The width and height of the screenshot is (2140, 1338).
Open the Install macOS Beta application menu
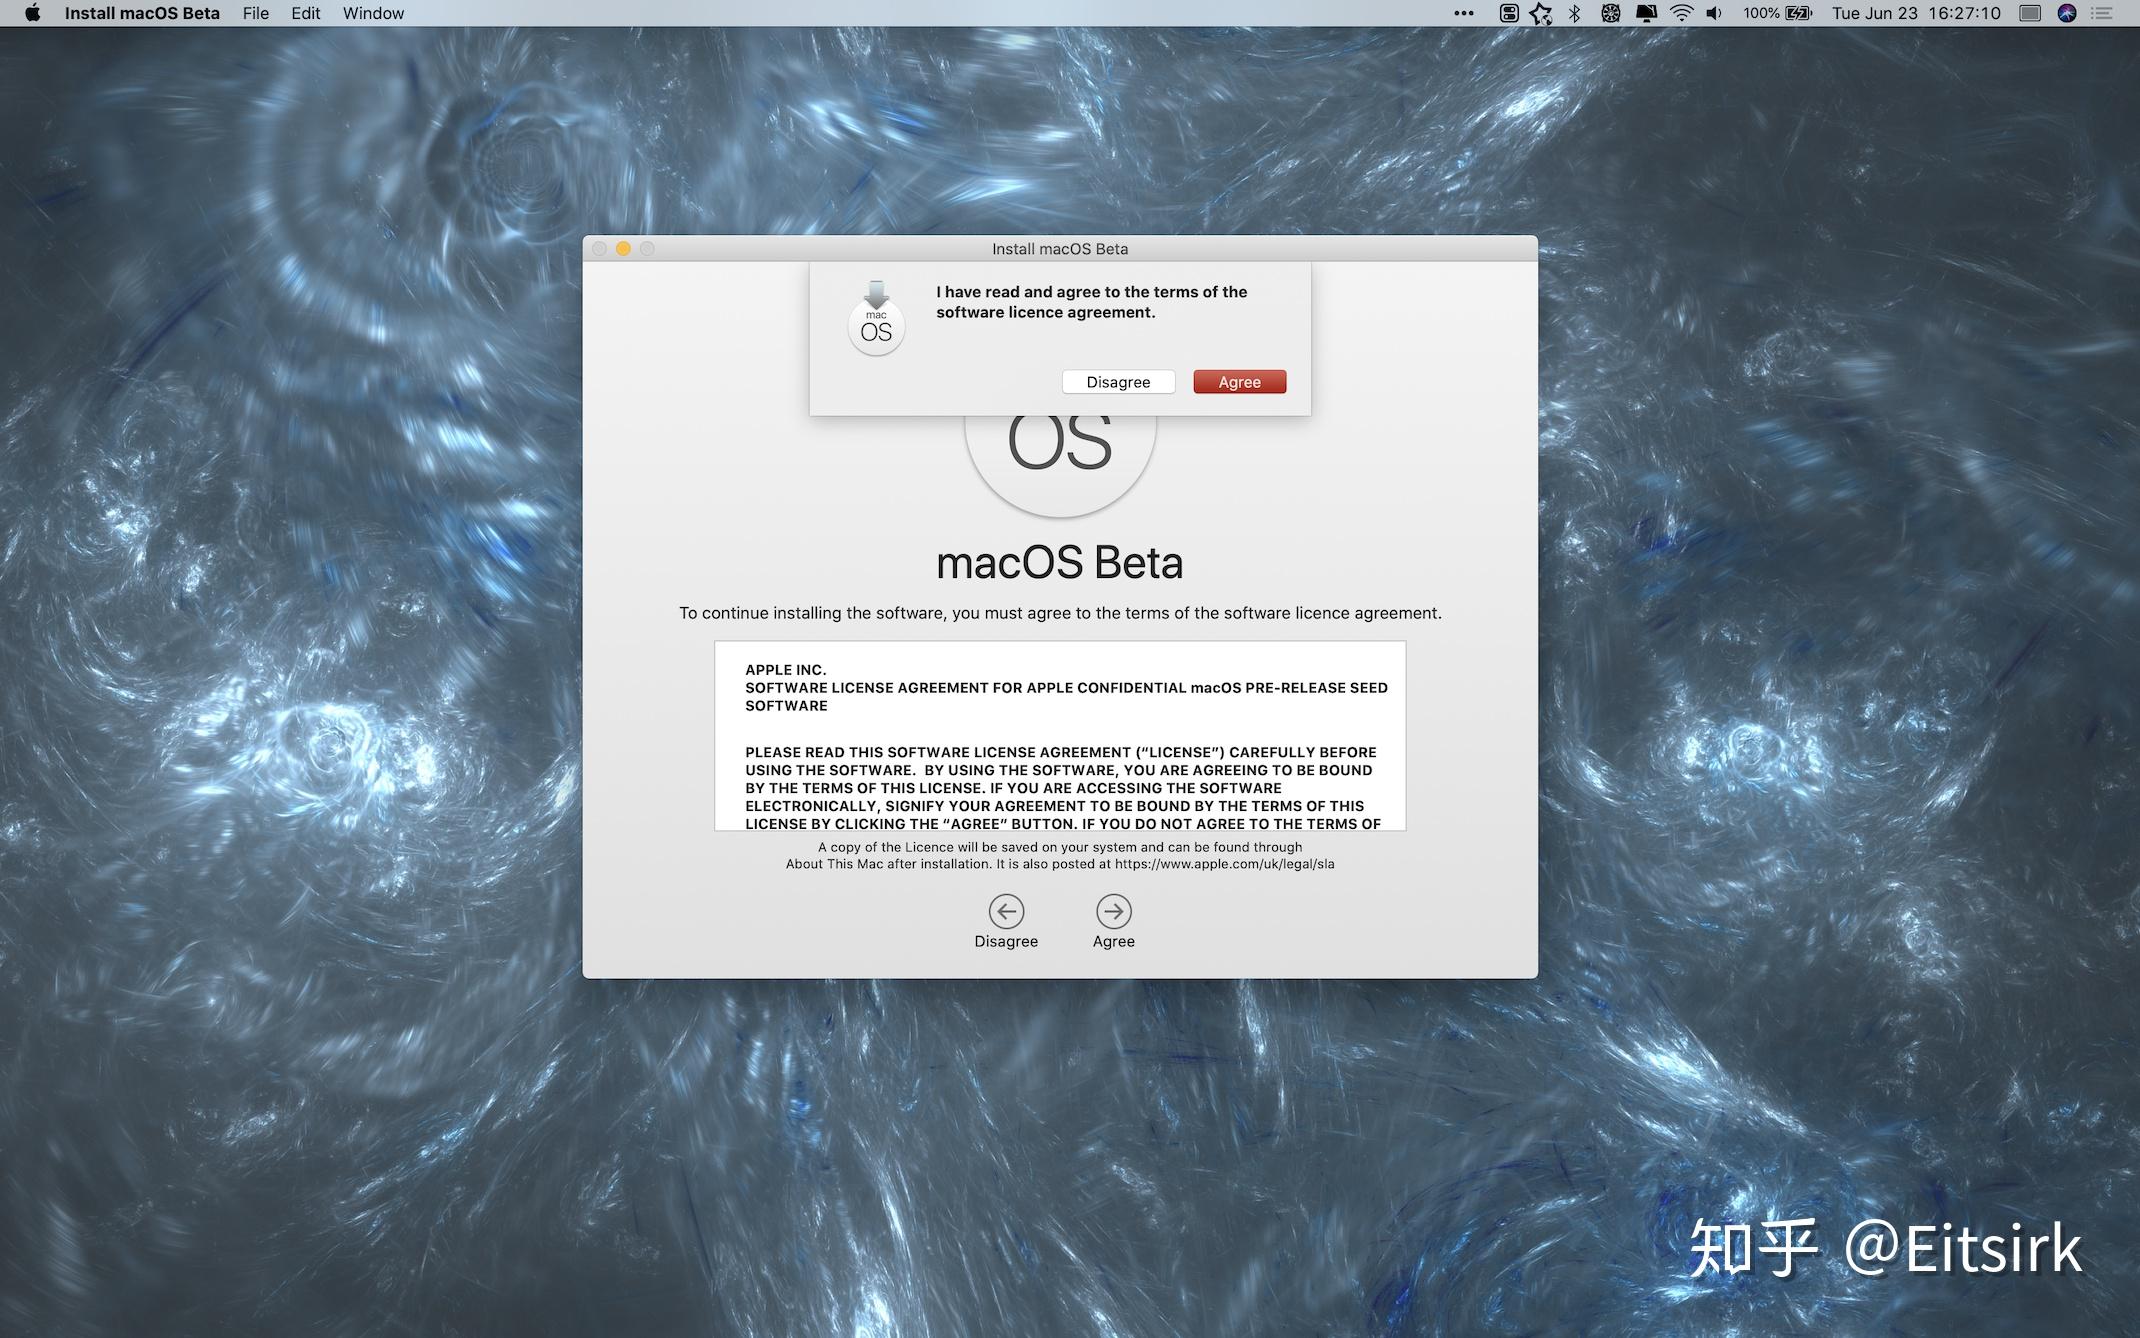[142, 13]
